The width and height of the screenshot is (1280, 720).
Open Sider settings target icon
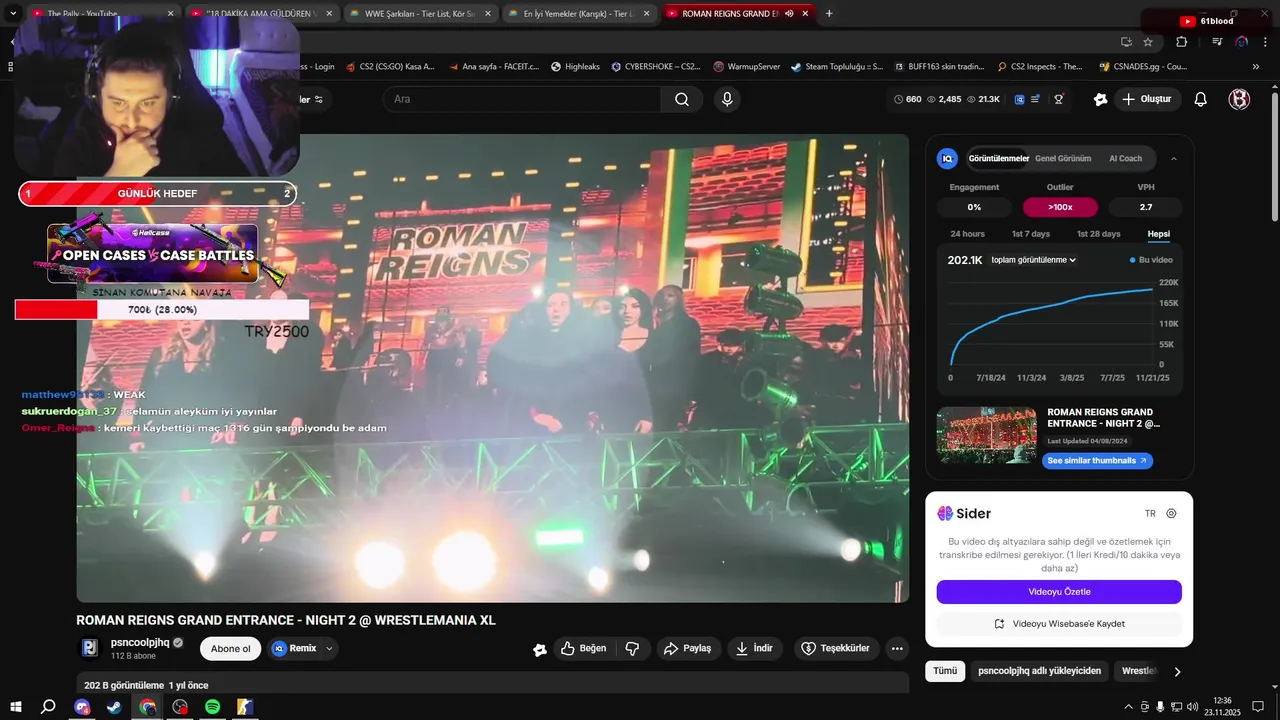[1171, 513]
